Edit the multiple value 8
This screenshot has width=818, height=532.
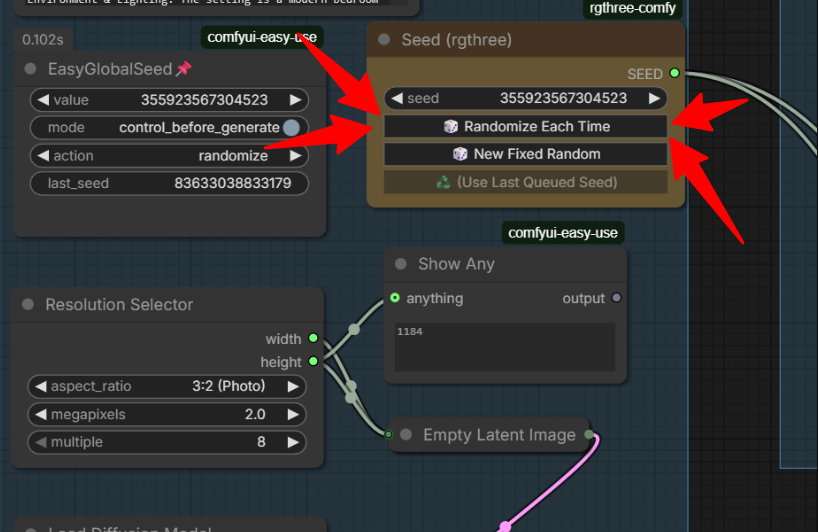[261, 442]
